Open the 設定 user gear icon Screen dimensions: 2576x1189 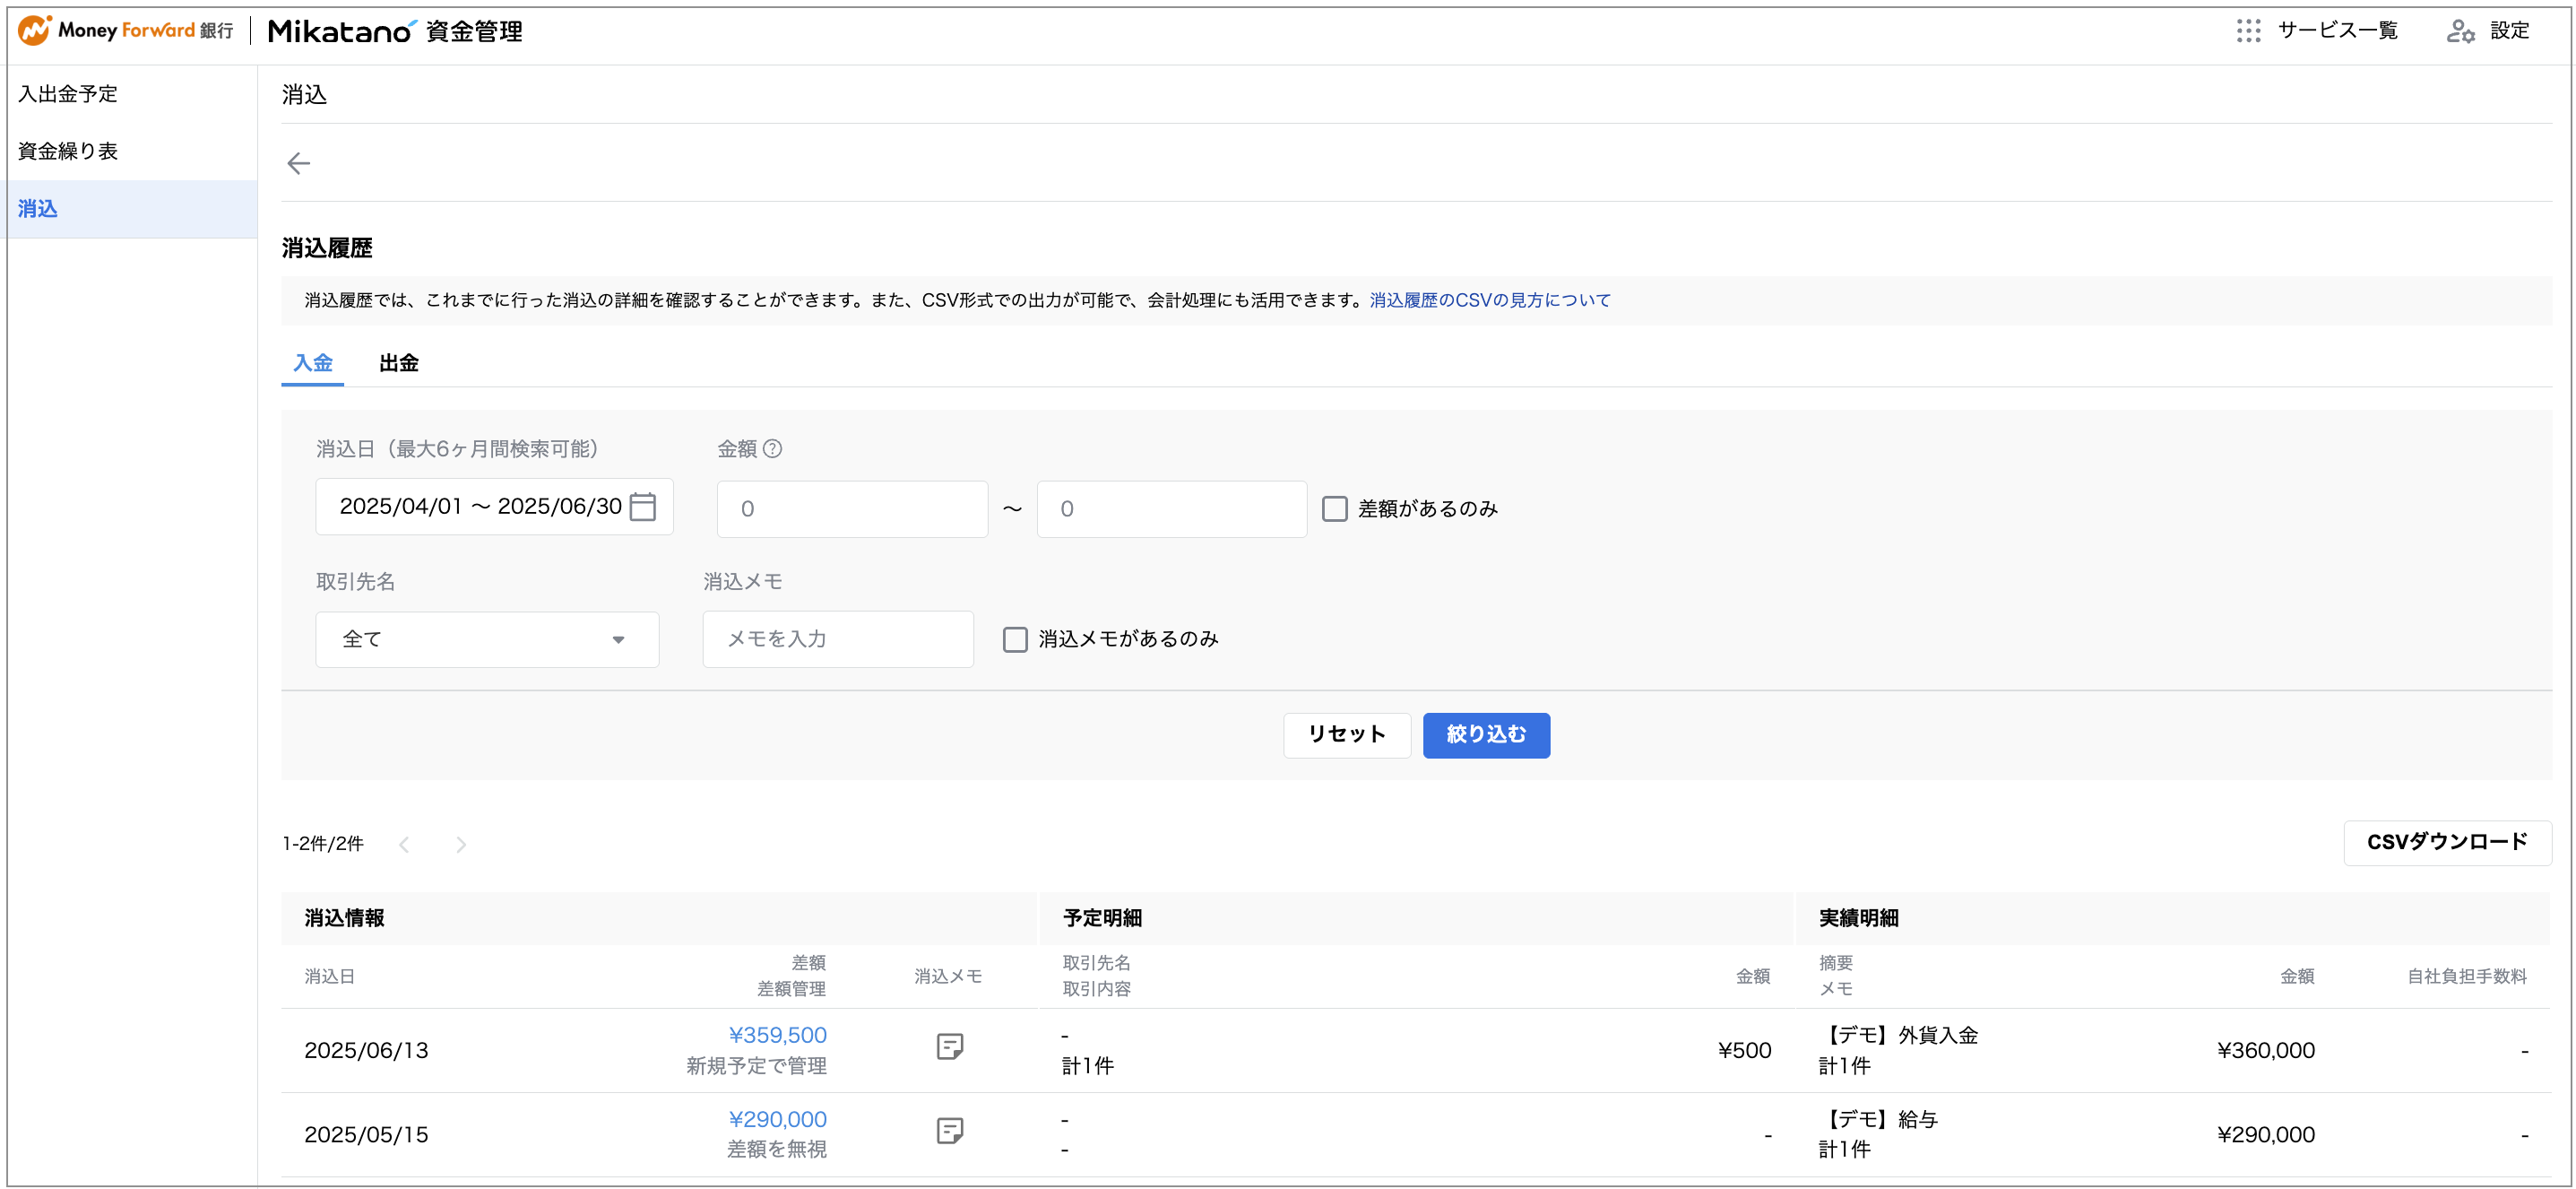click(x=2461, y=31)
